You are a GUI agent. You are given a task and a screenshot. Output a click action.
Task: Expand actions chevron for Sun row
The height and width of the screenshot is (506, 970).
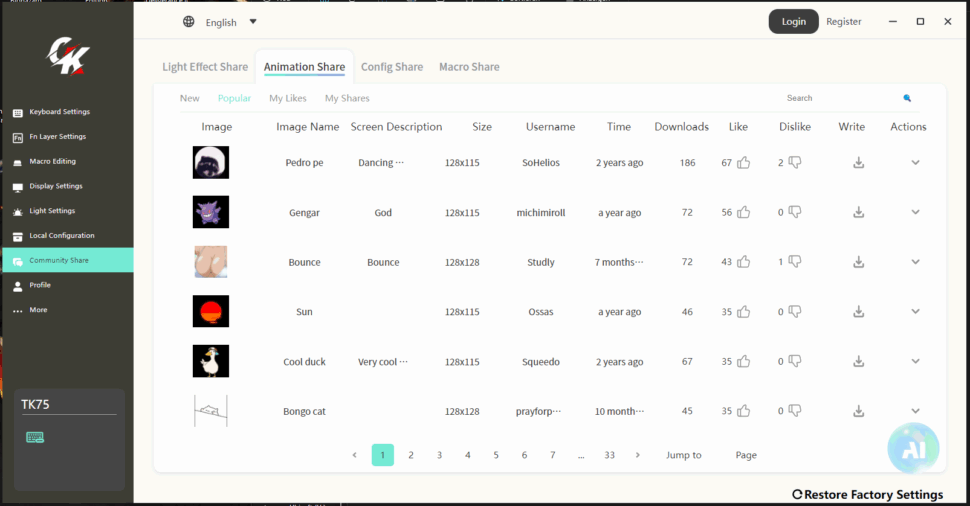[x=915, y=312]
